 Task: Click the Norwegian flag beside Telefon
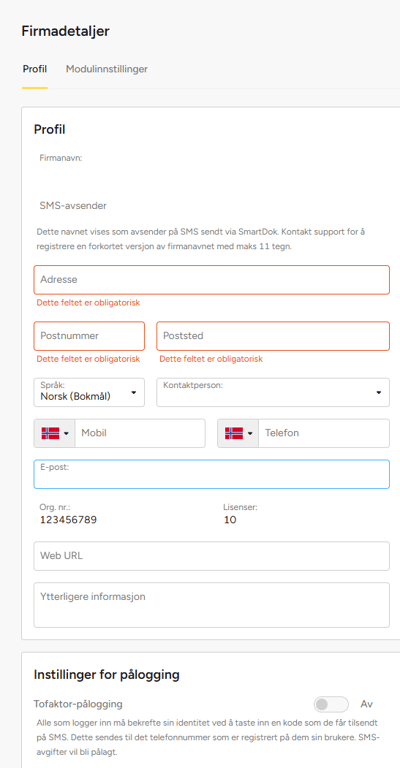pyautogui.click(x=234, y=433)
